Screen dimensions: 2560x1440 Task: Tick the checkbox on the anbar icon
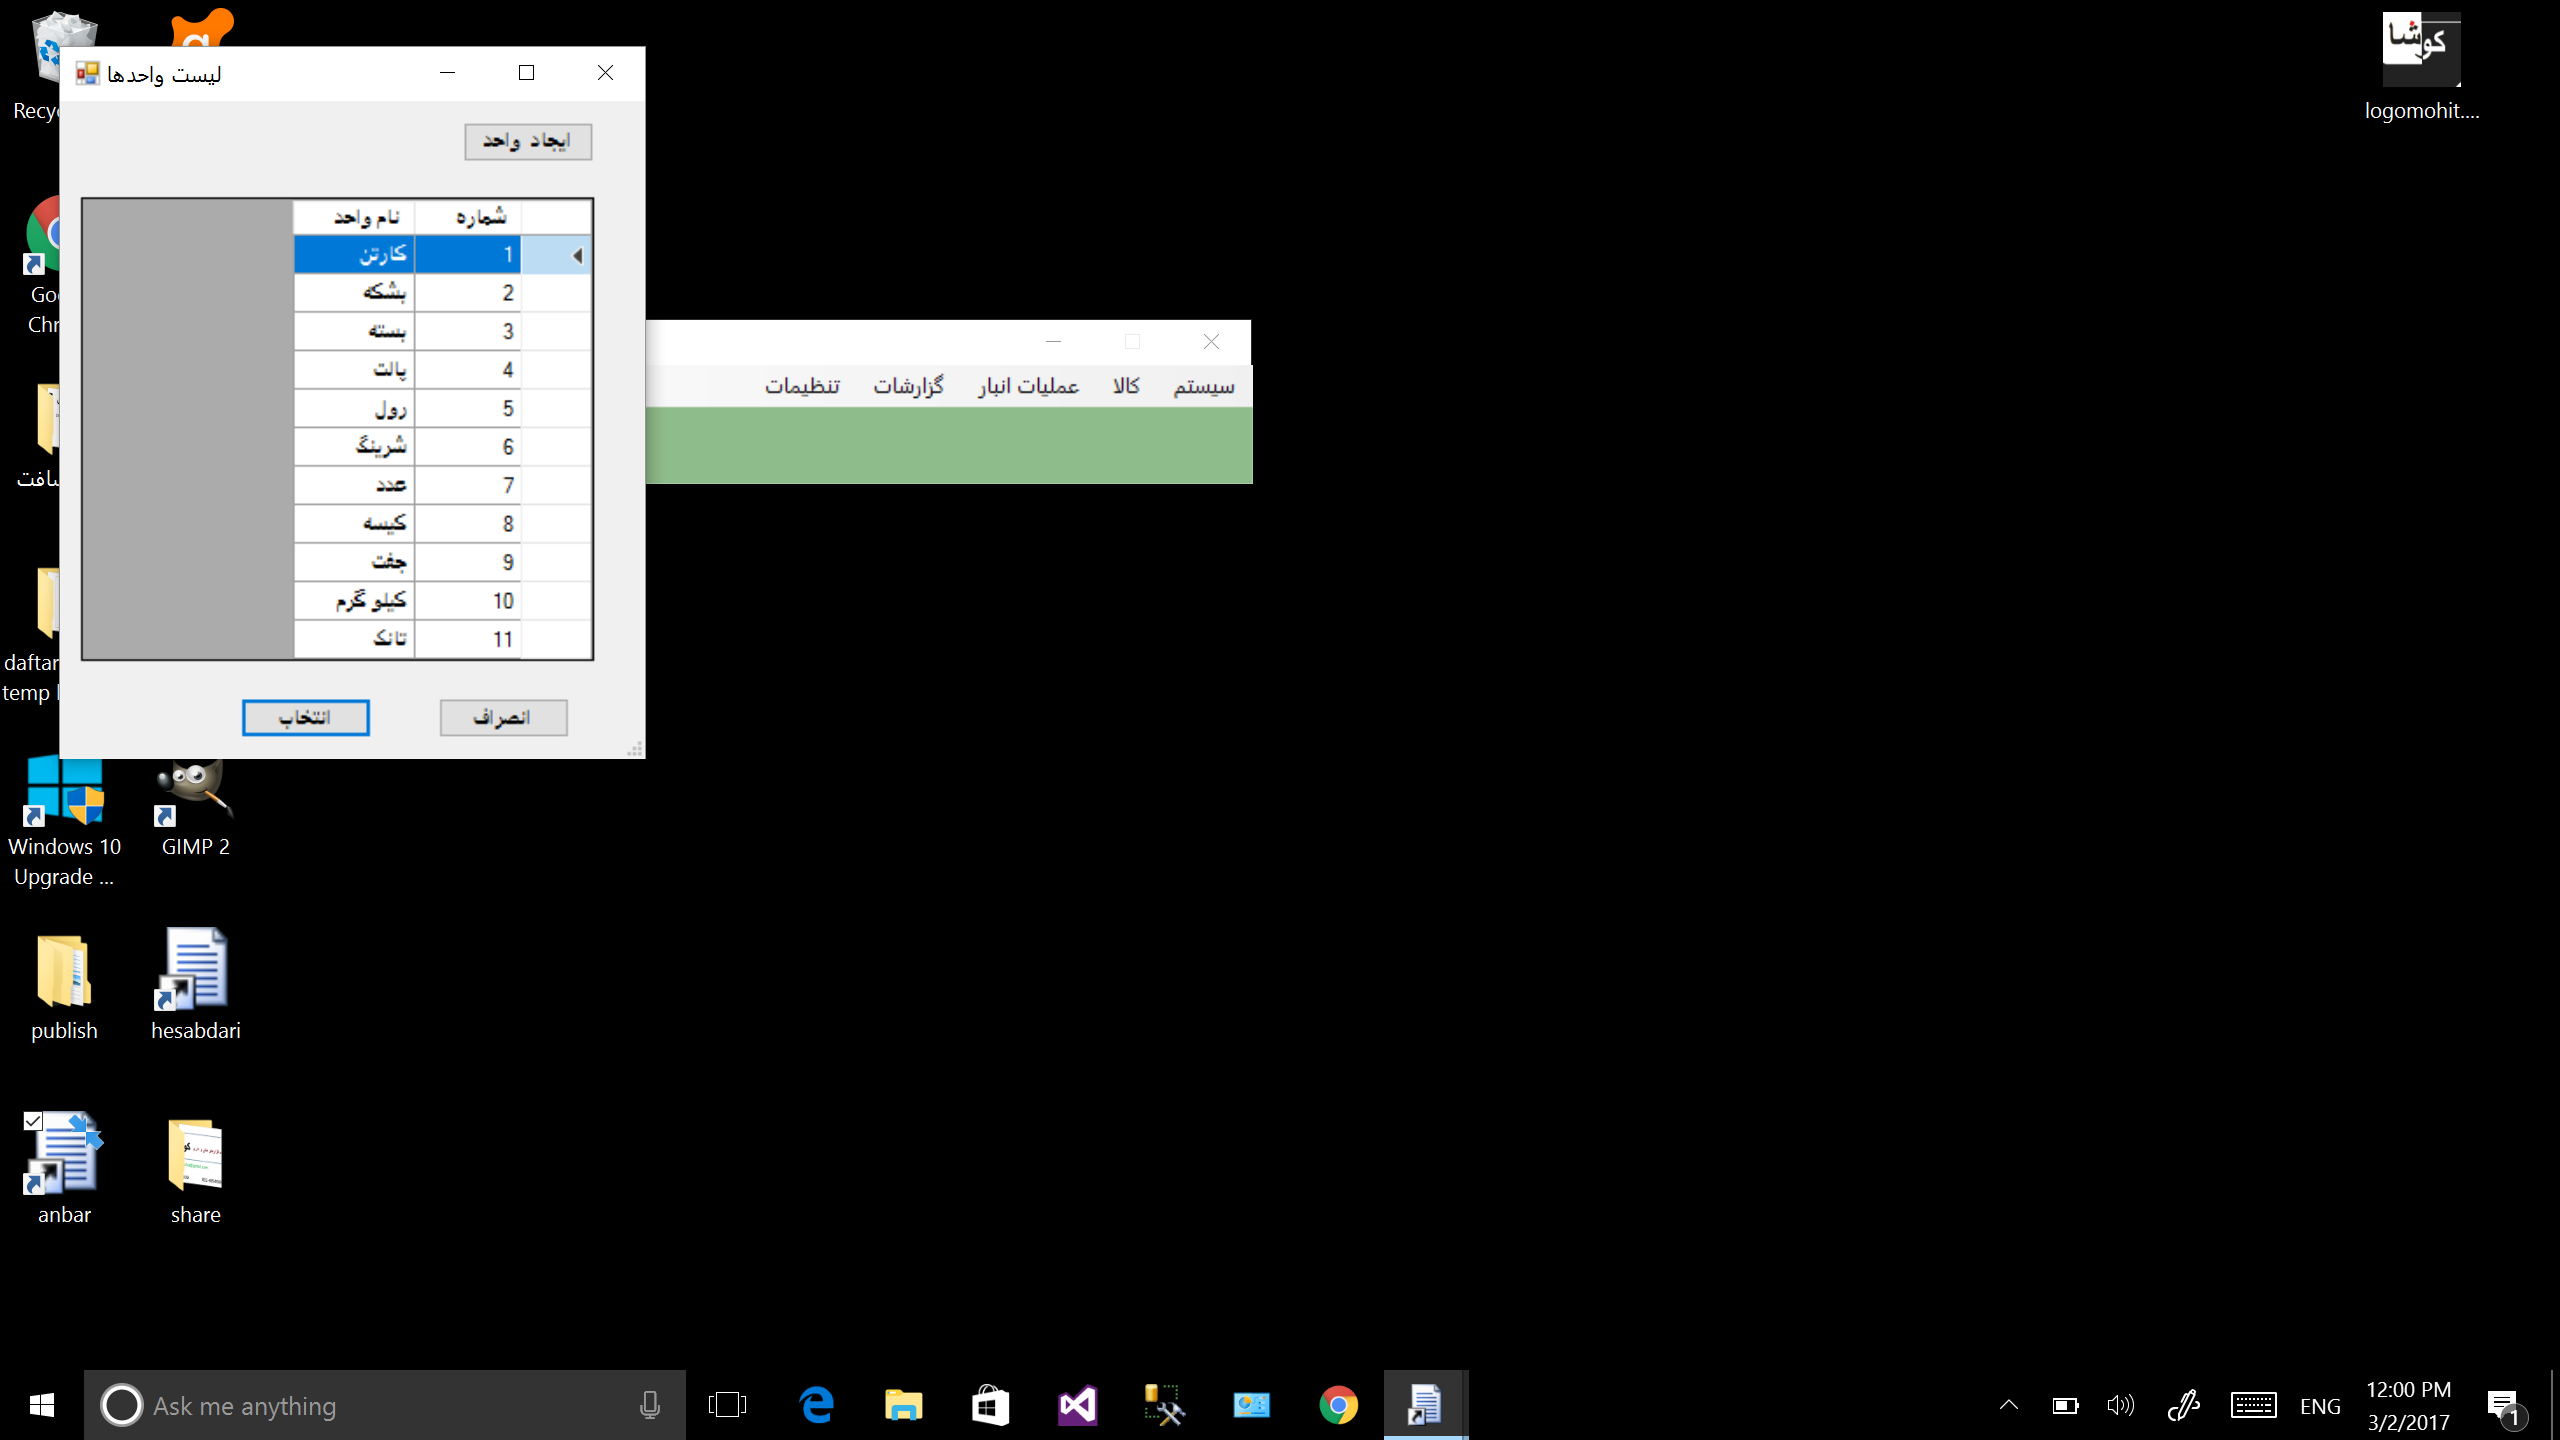click(33, 1121)
